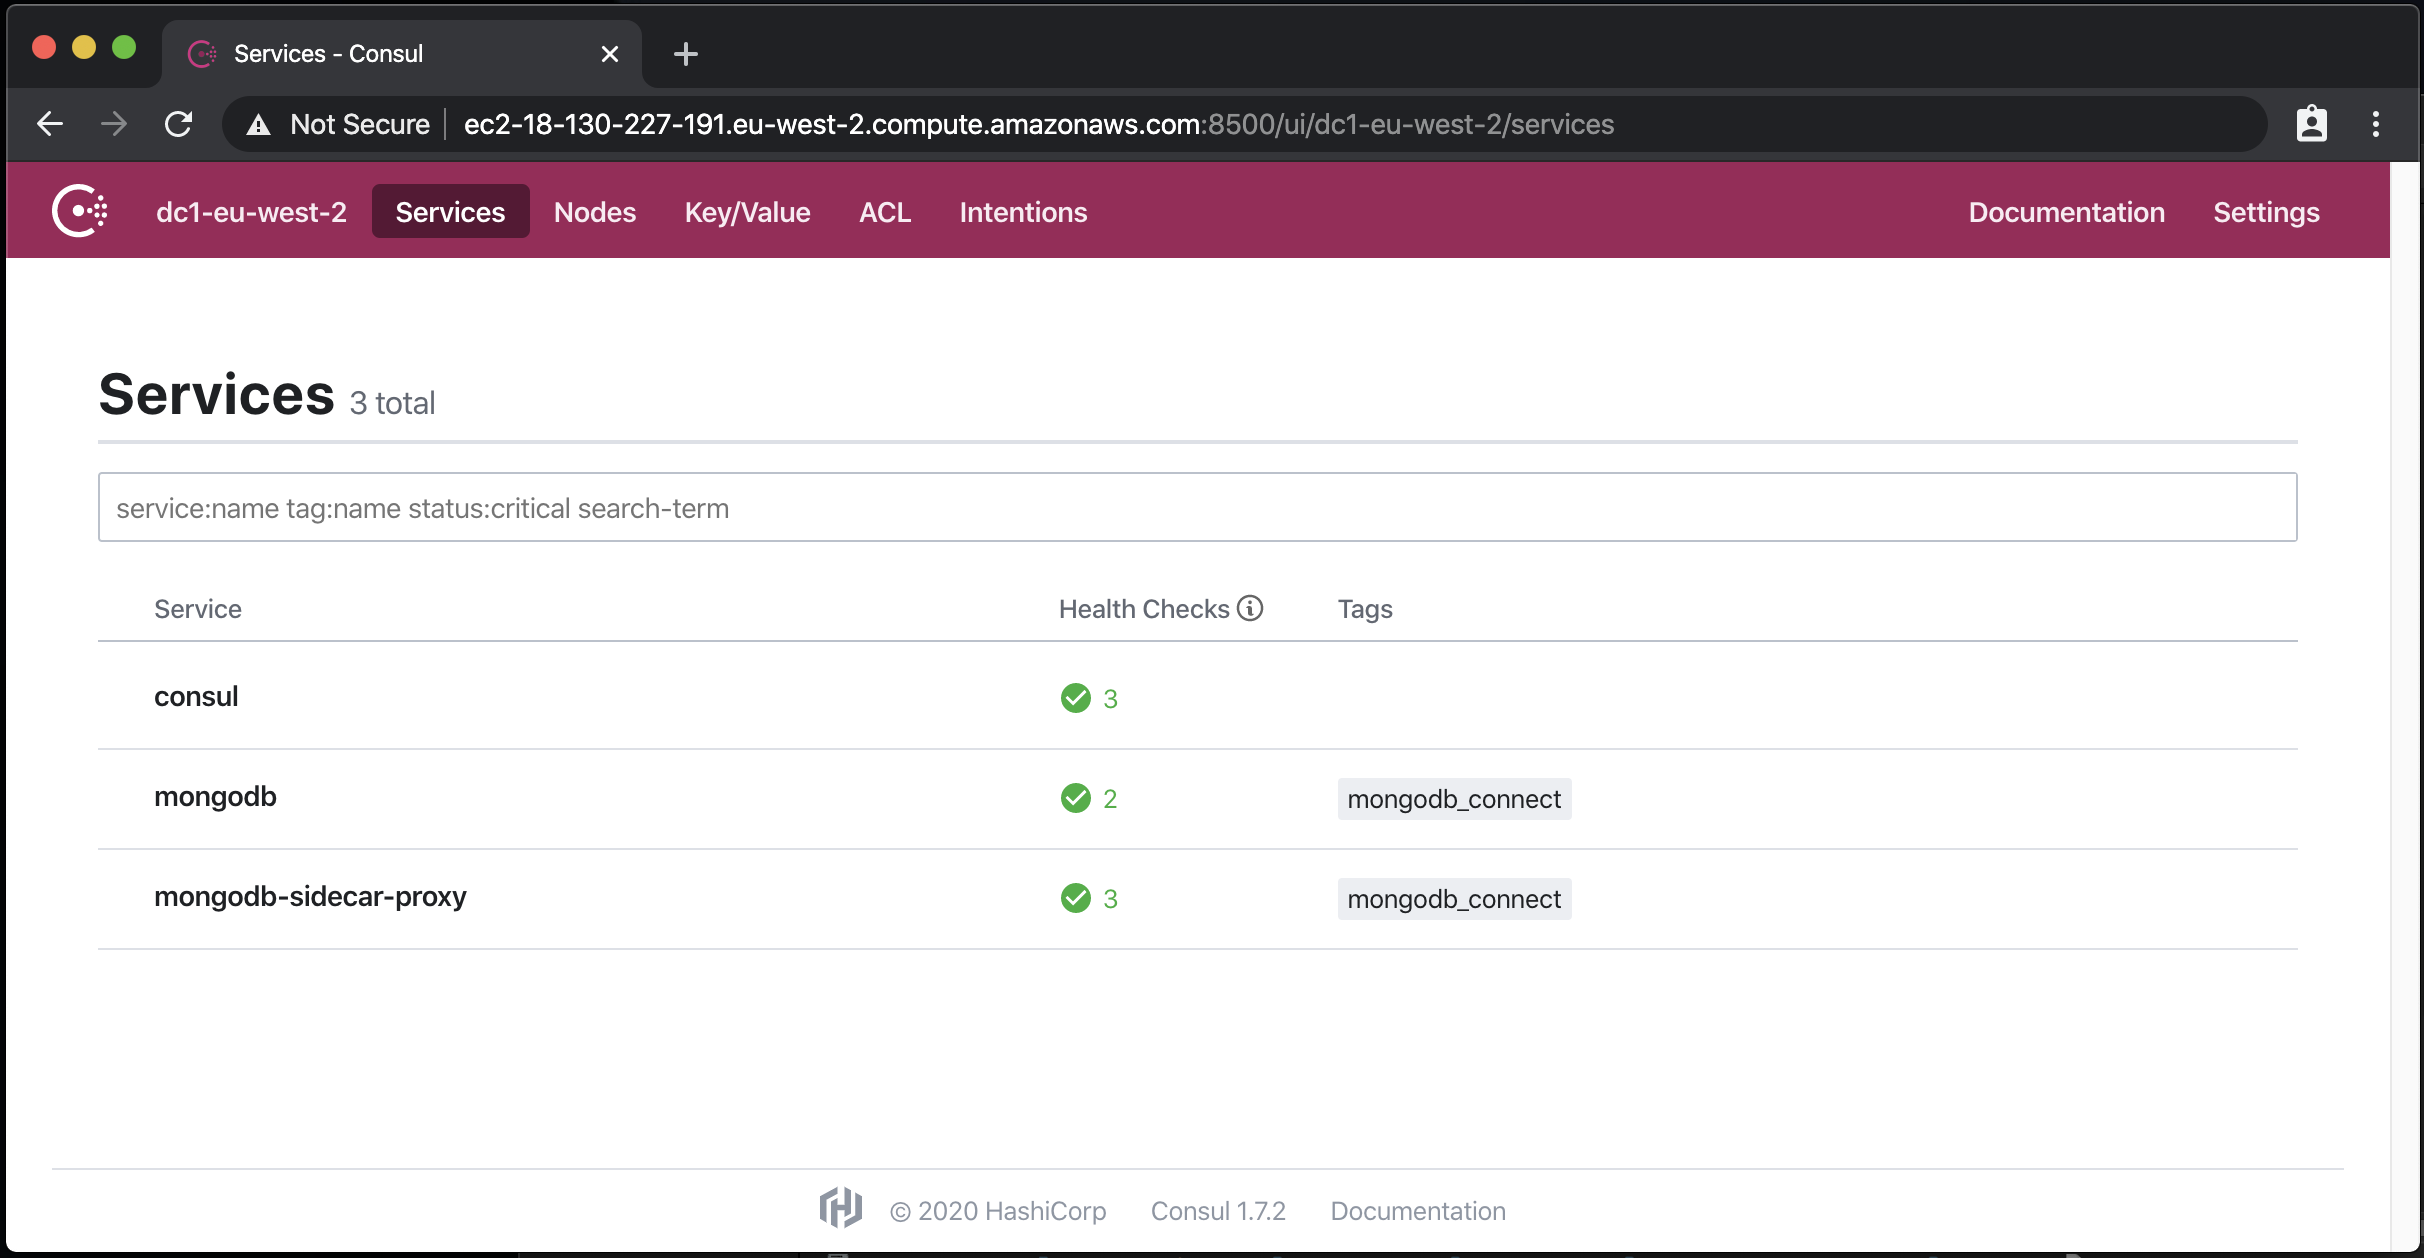Click the Health Checks info icon
This screenshot has height=1258, width=2424.
click(1250, 608)
